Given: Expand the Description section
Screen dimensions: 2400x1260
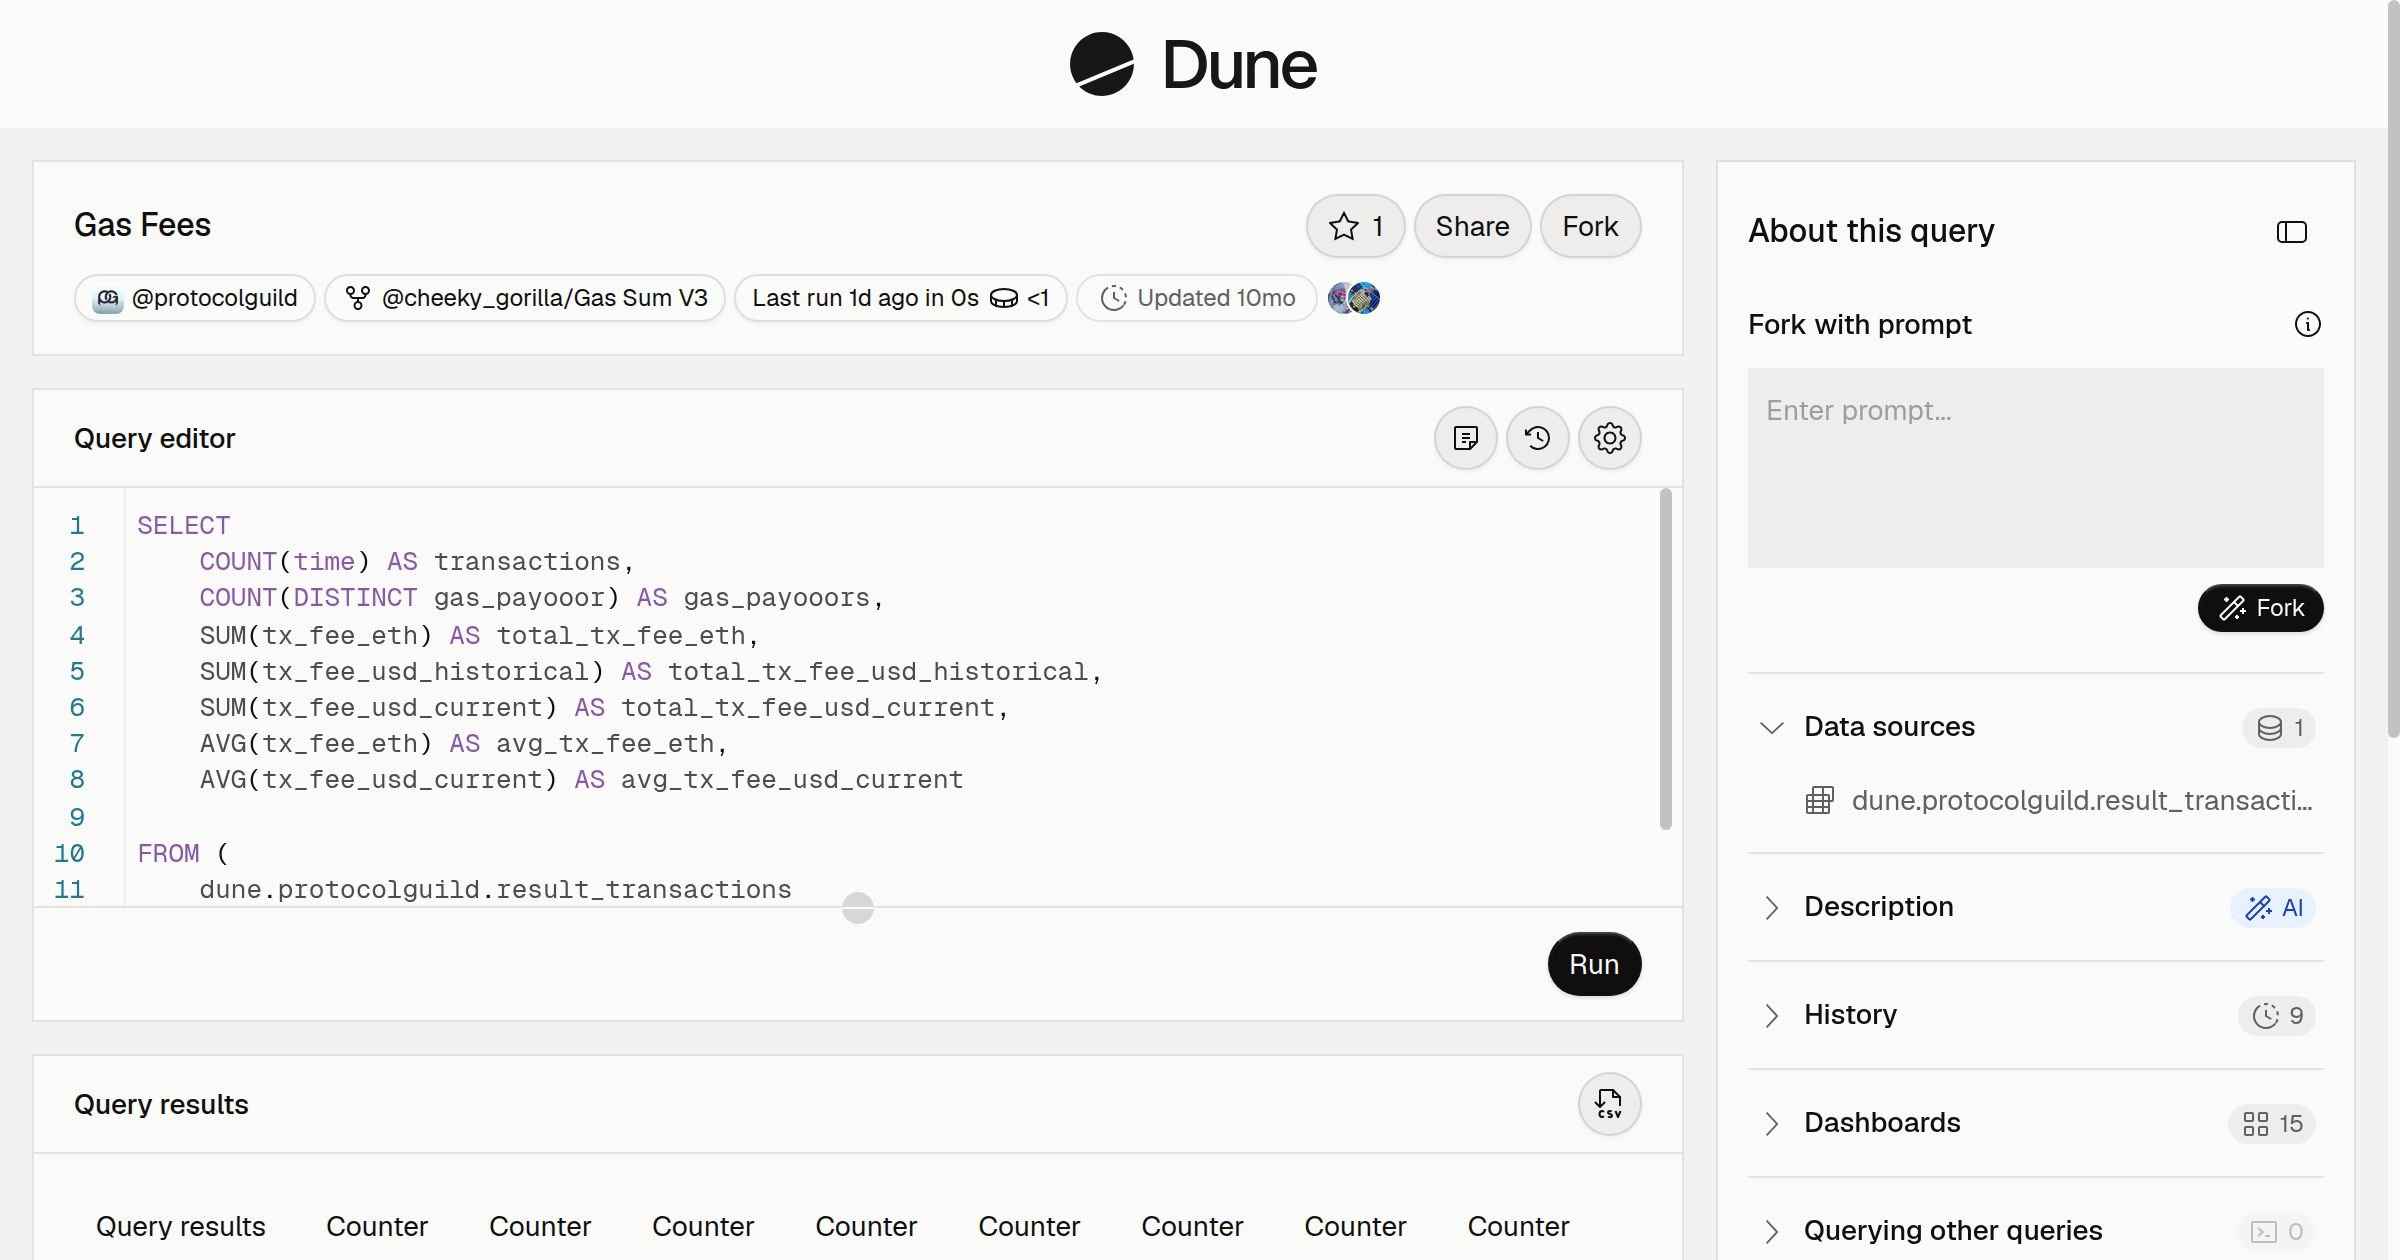Looking at the screenshot, I should [x=1771, y=907].
